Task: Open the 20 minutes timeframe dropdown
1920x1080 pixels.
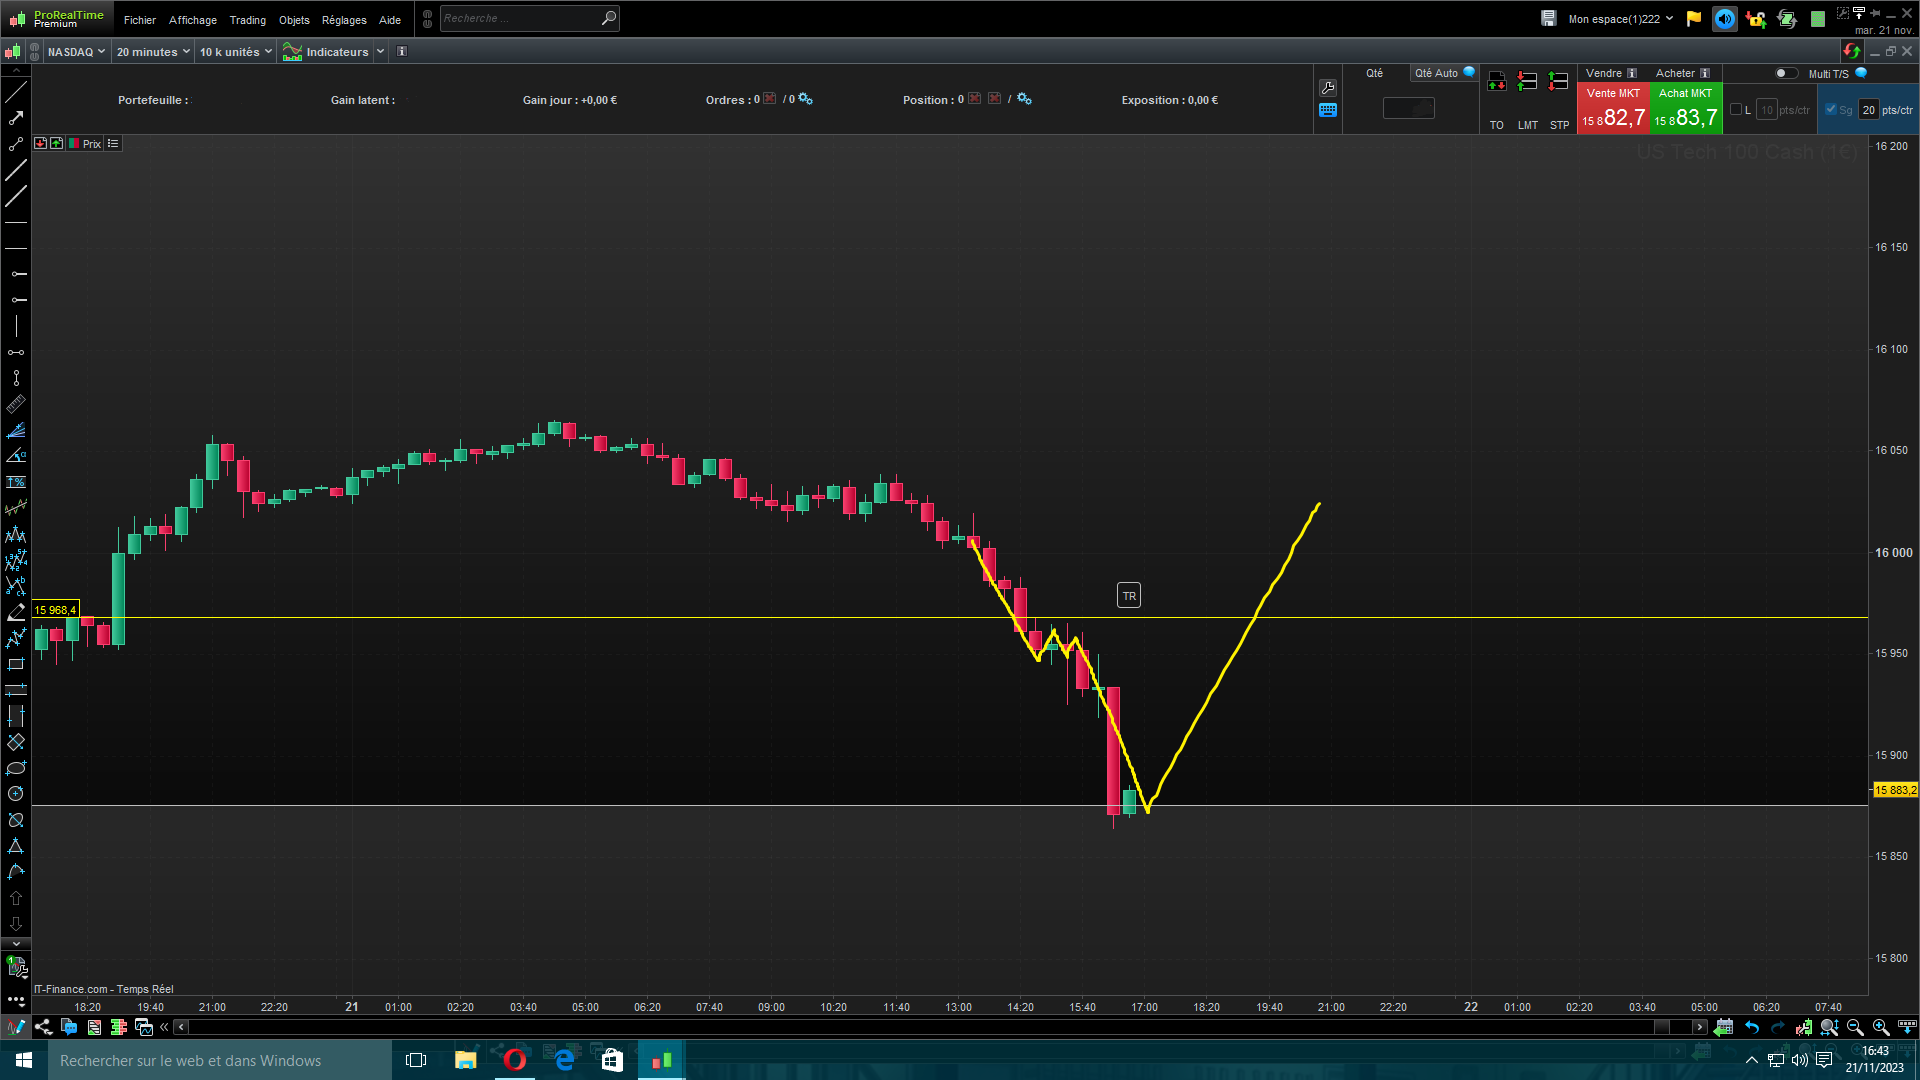Action: pos(152,52)
